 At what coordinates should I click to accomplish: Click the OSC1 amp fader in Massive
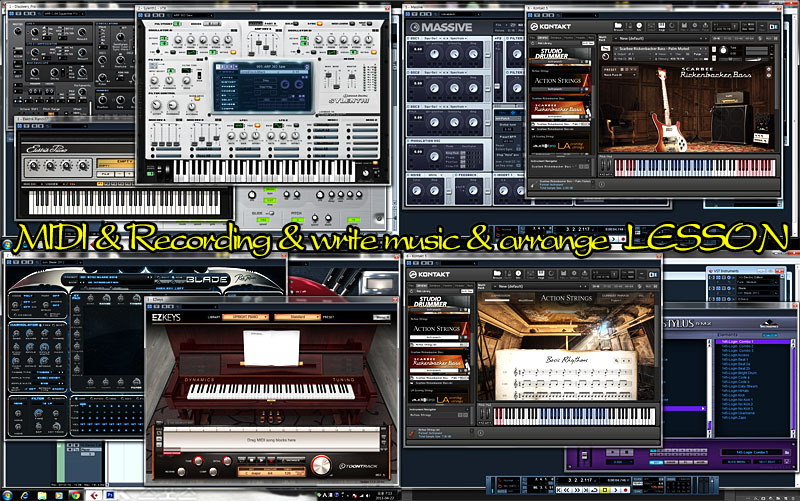coord(488,56)
